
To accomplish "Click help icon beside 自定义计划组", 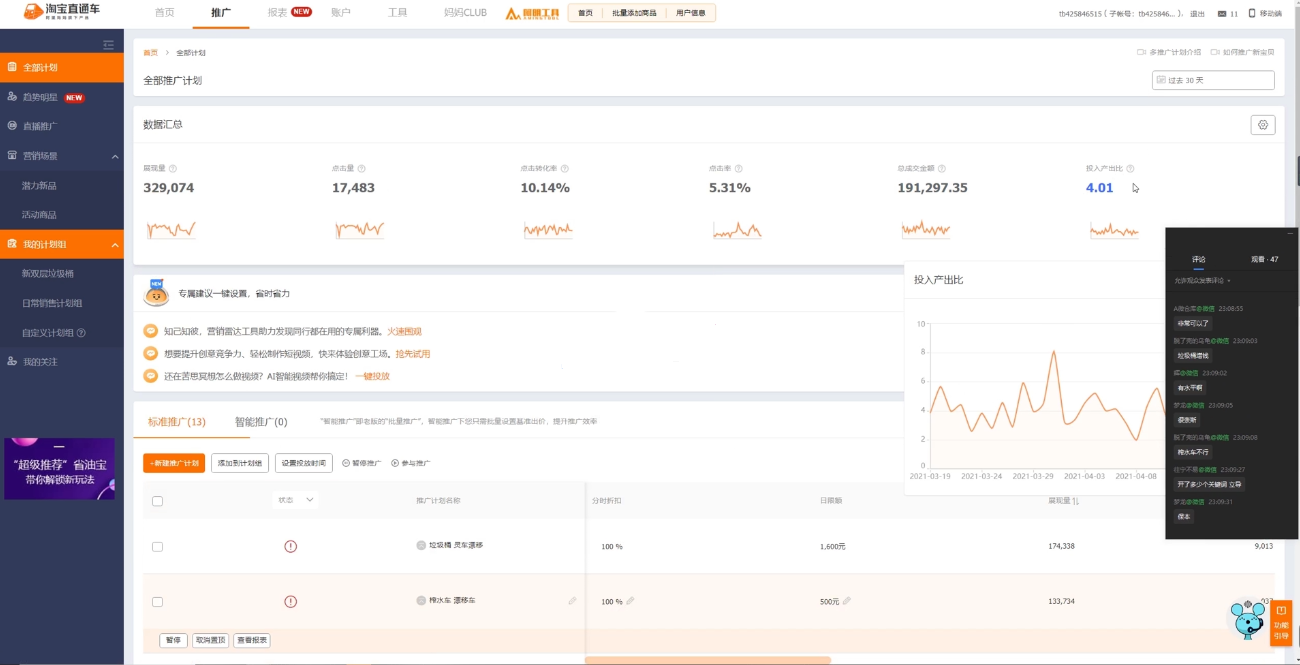I will point(81,333).
